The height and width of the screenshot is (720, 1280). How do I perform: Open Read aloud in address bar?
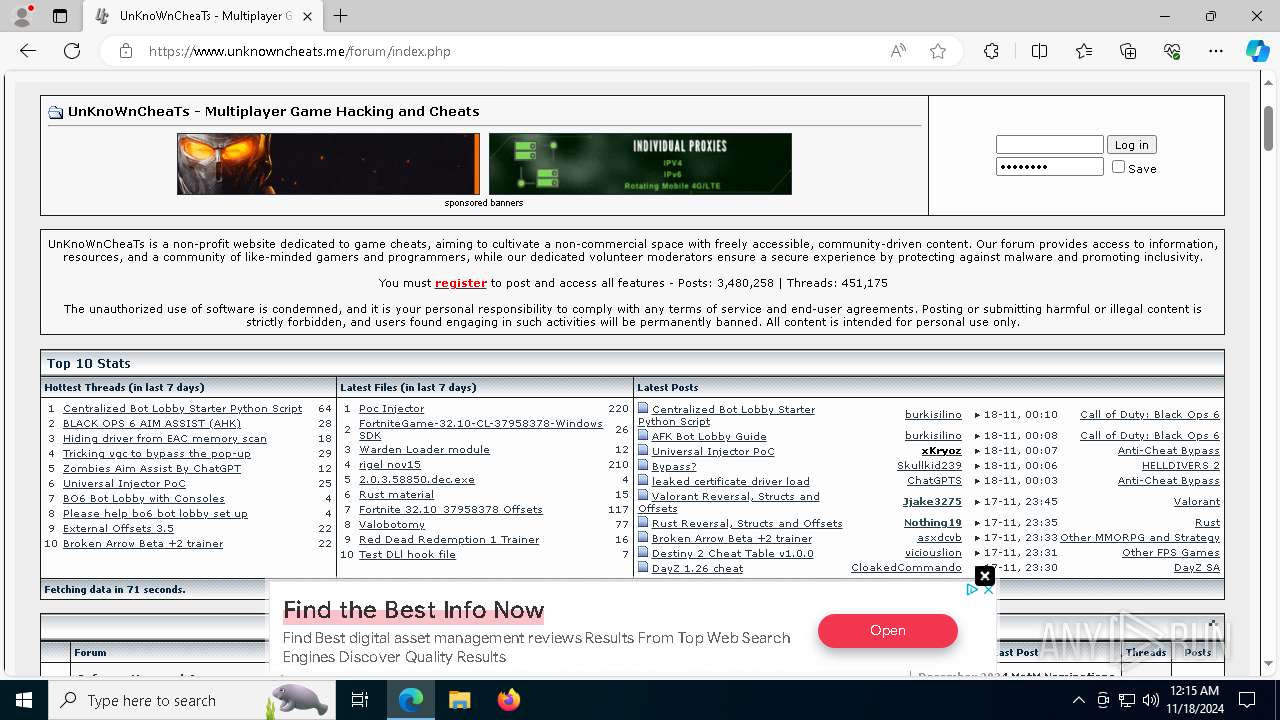[898, 51]
